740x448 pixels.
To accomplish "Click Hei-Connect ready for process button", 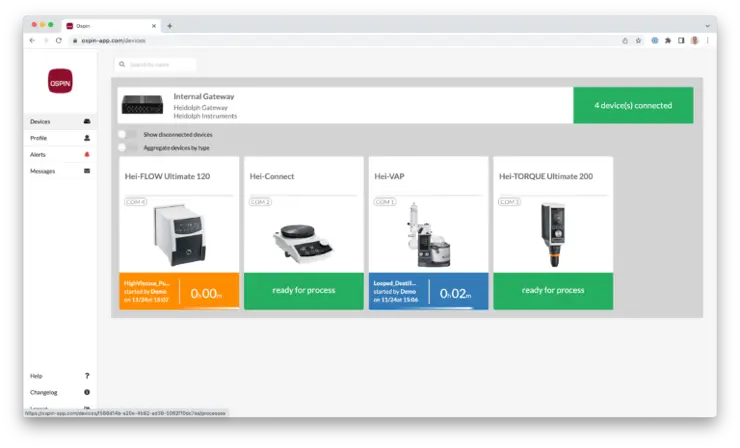I will [304, 291].
